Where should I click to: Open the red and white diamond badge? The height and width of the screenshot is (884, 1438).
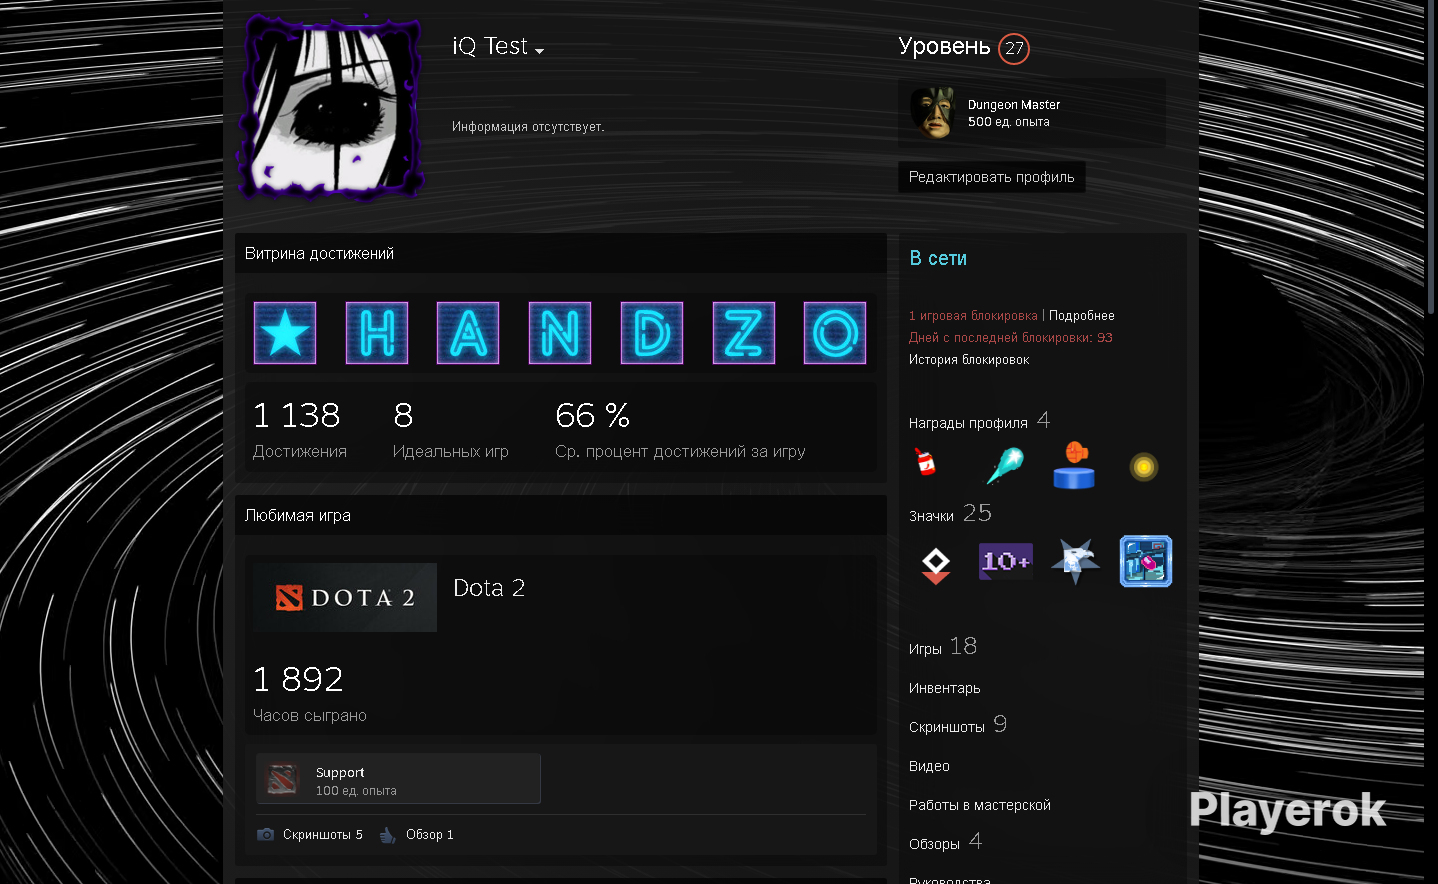pos(936,565)
